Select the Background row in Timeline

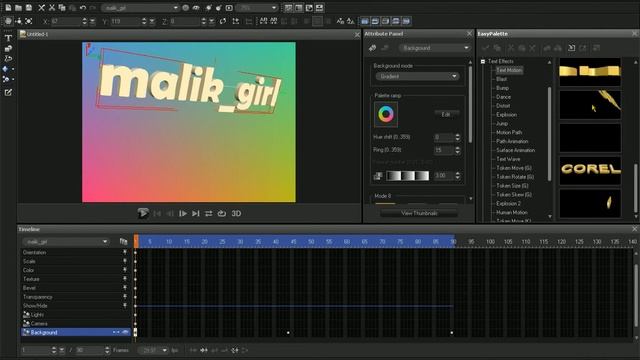(75, 333)
